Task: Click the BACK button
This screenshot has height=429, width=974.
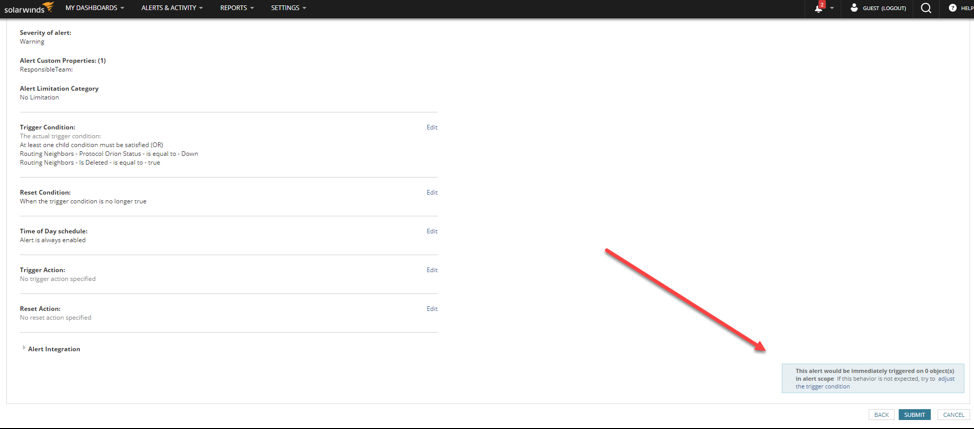Action: pyautogui.click(x=881, y=415)
